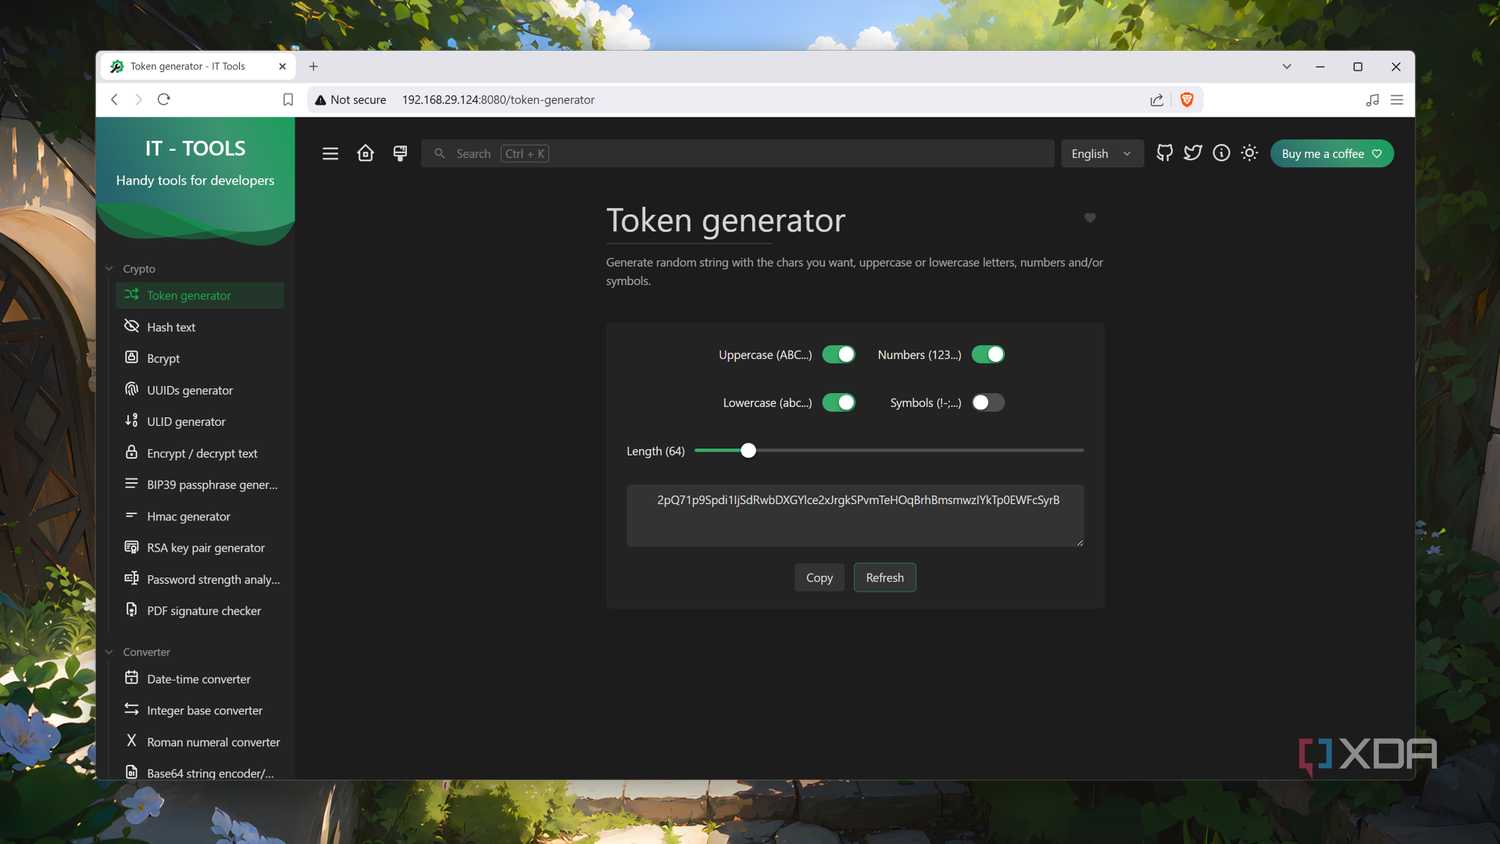
Task: Open the browser tab search chevron
Action: coord(1287,67)
